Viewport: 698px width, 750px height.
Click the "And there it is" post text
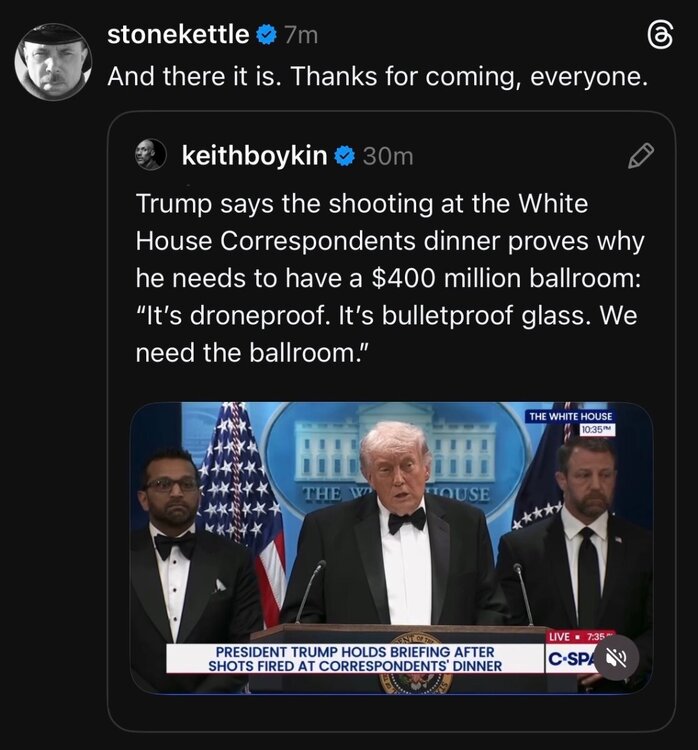(370, 76)
